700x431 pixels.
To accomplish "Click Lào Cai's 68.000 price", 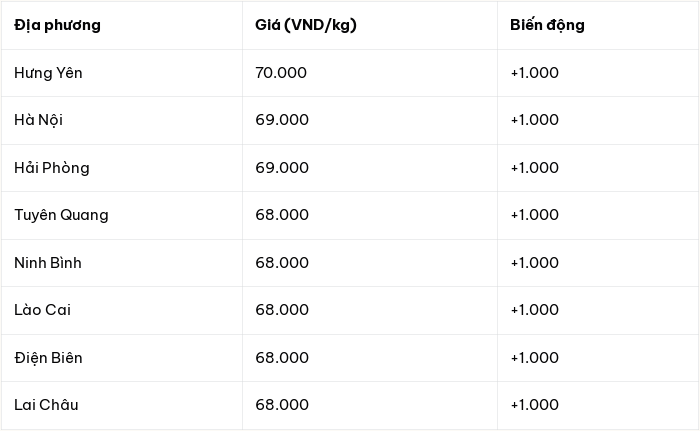I will (282, 310).
